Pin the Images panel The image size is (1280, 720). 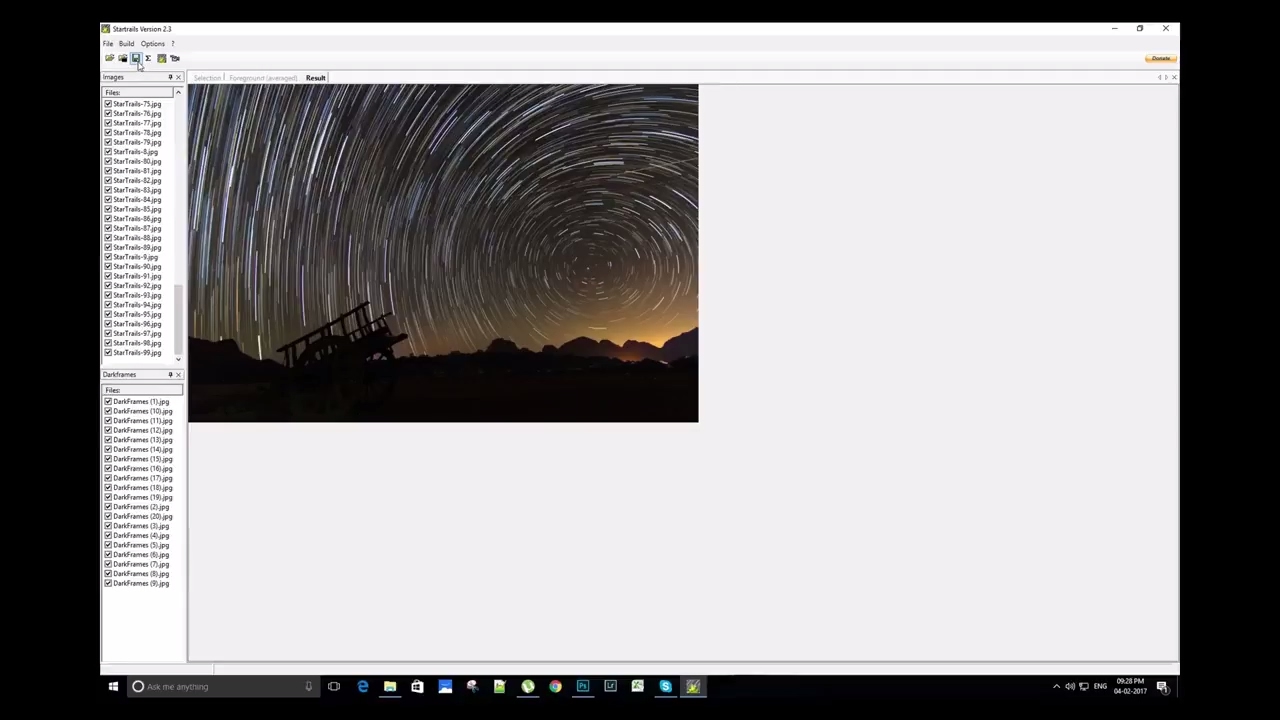pyautogui.click(x=170, y=77)
